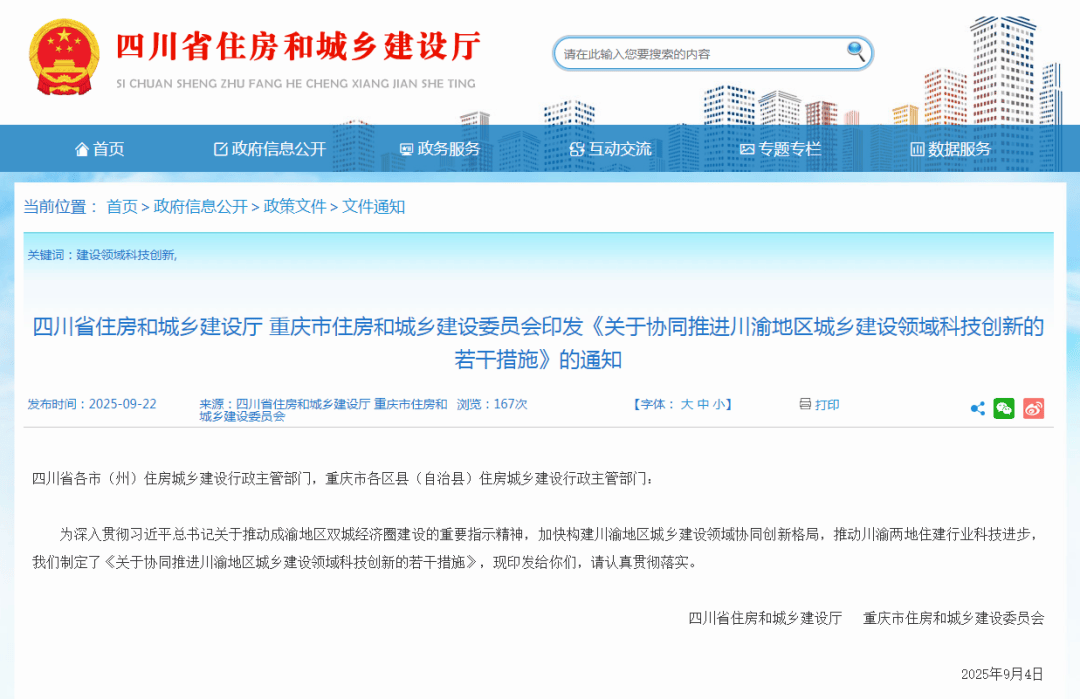Open the 政务服务 navigation menu
The image size is (1080, 699).
coord(440,149)
